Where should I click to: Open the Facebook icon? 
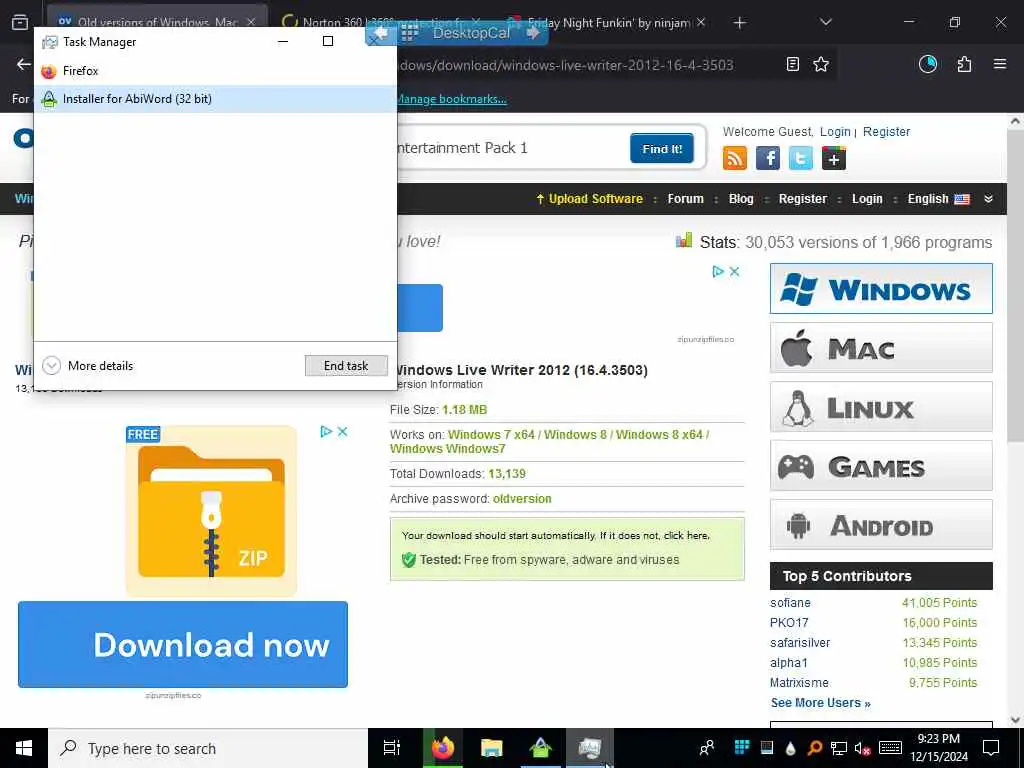pyautogui.click(x=768, y=158)
